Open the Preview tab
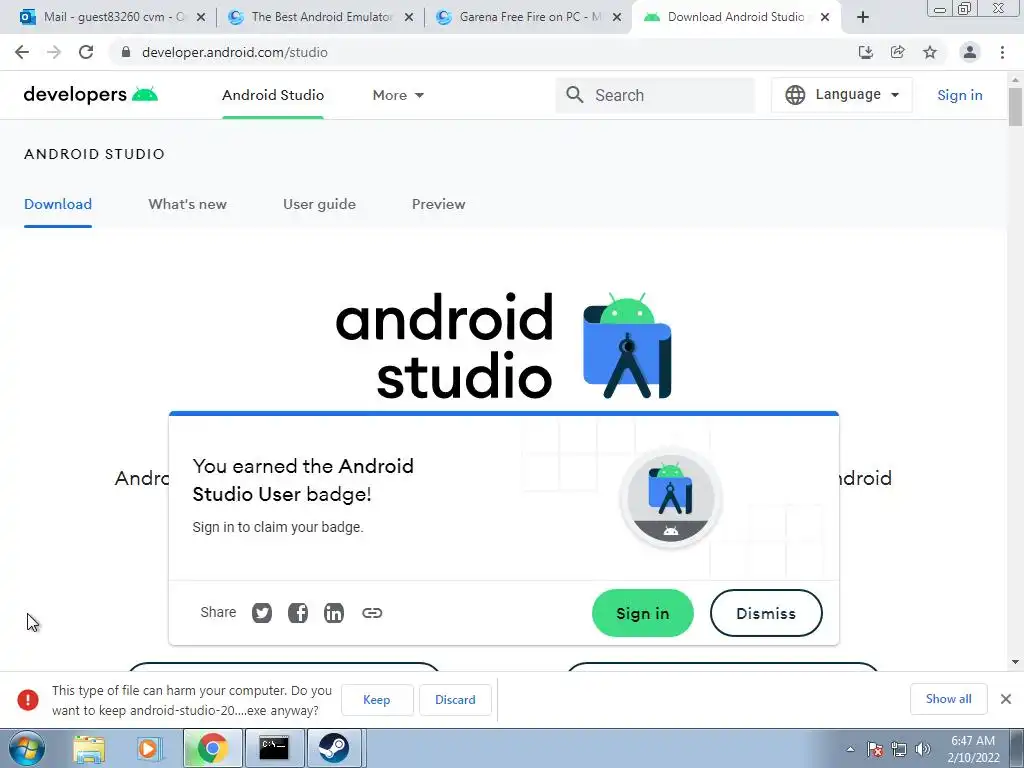The width and height of the screenshot is (1024, 768). click(x=439, y=204)
